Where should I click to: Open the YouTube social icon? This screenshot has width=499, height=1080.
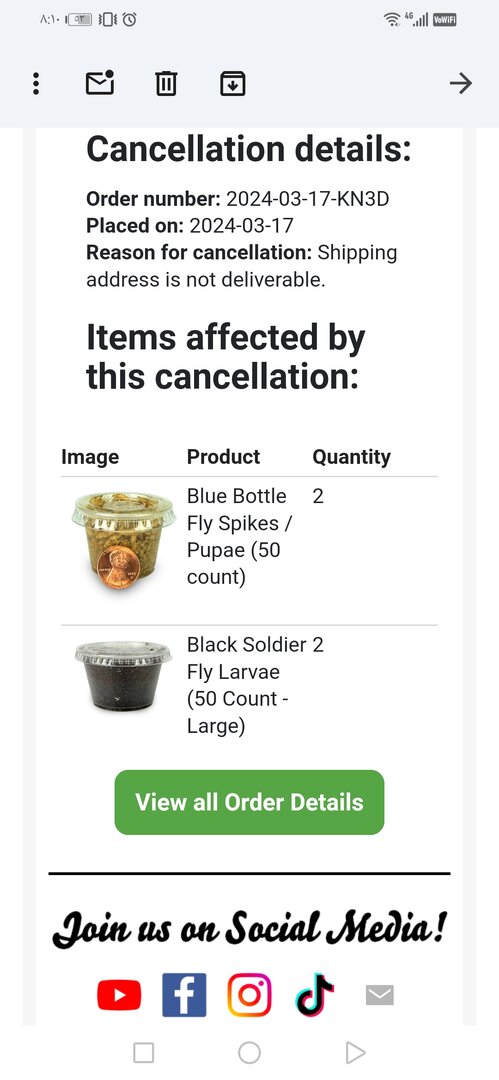(119, 995)
